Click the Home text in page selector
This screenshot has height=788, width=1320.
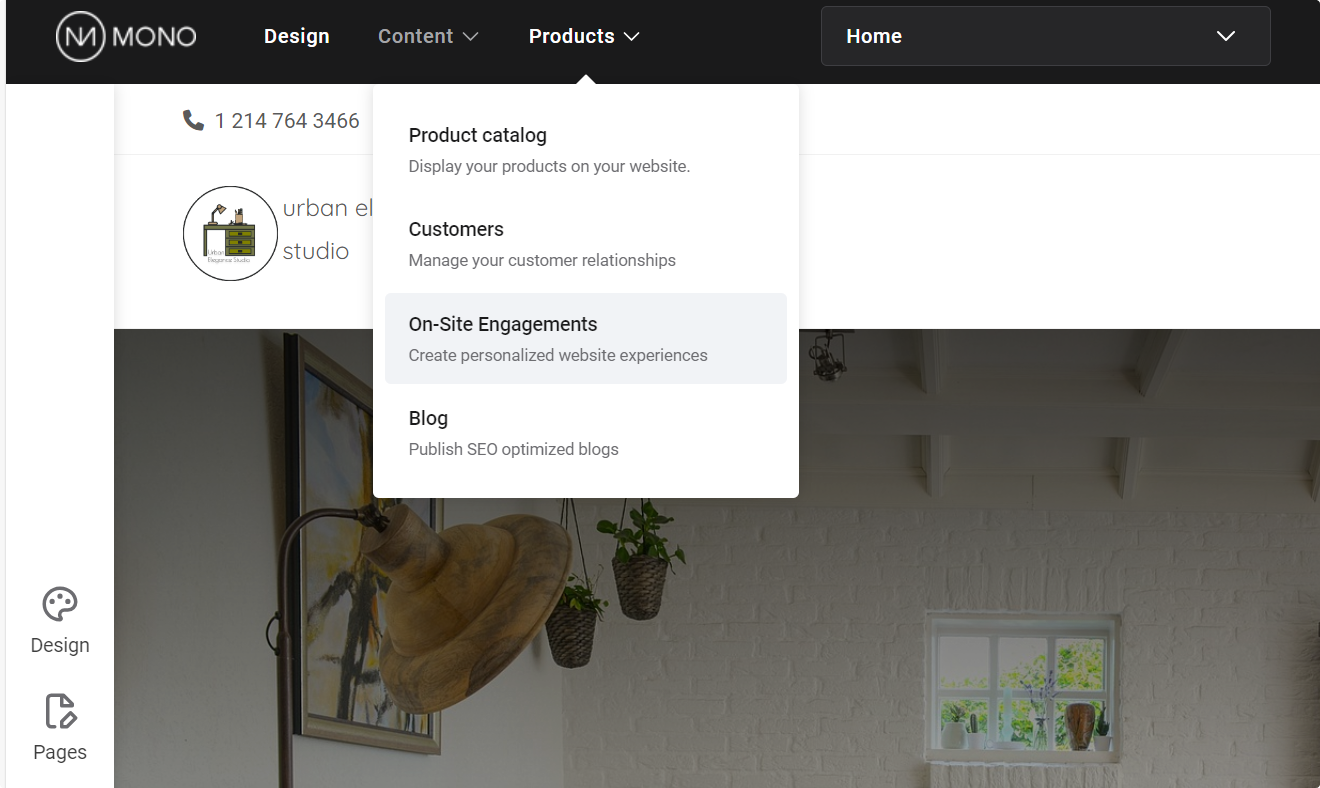pos(874,36)
